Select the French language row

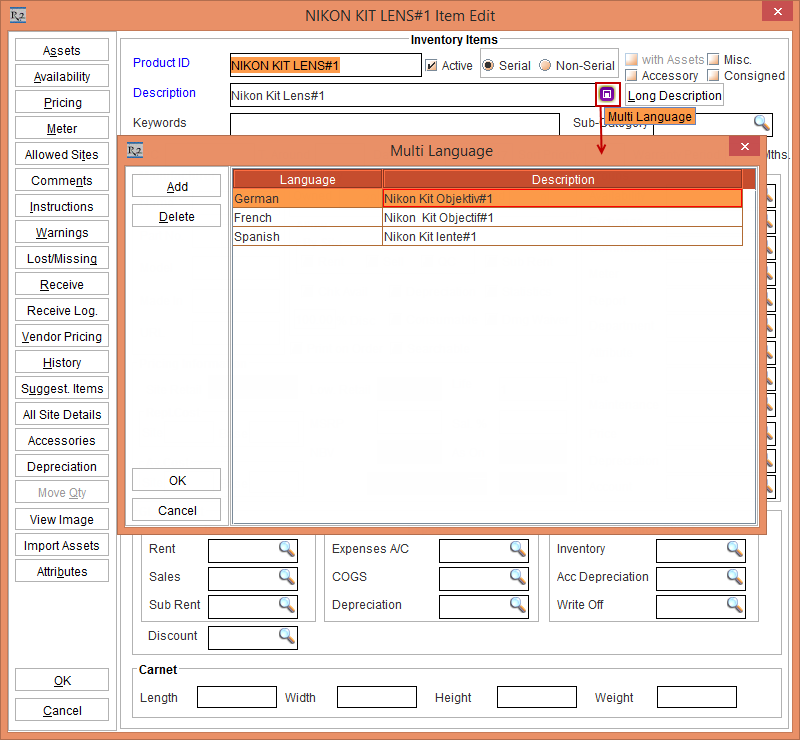[307, 218]
